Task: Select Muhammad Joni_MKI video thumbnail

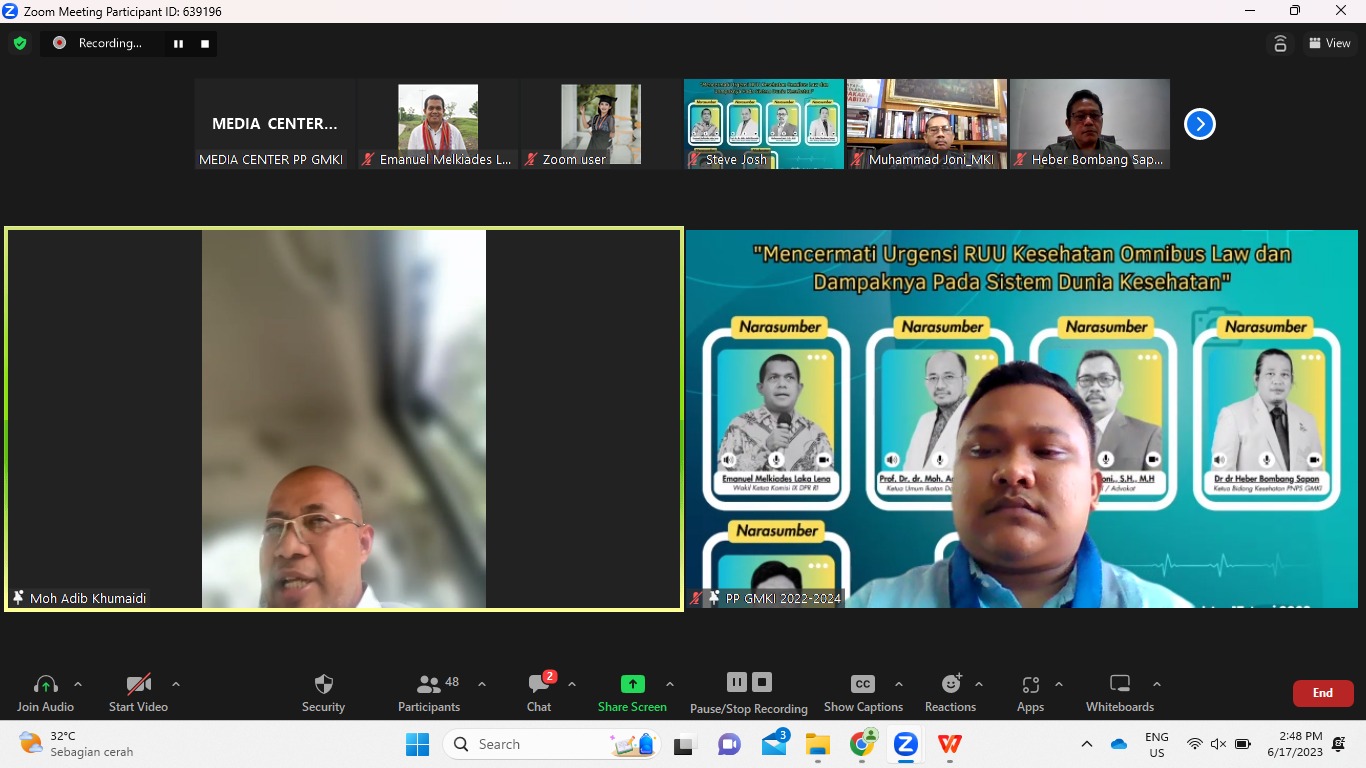Action: 926,123
